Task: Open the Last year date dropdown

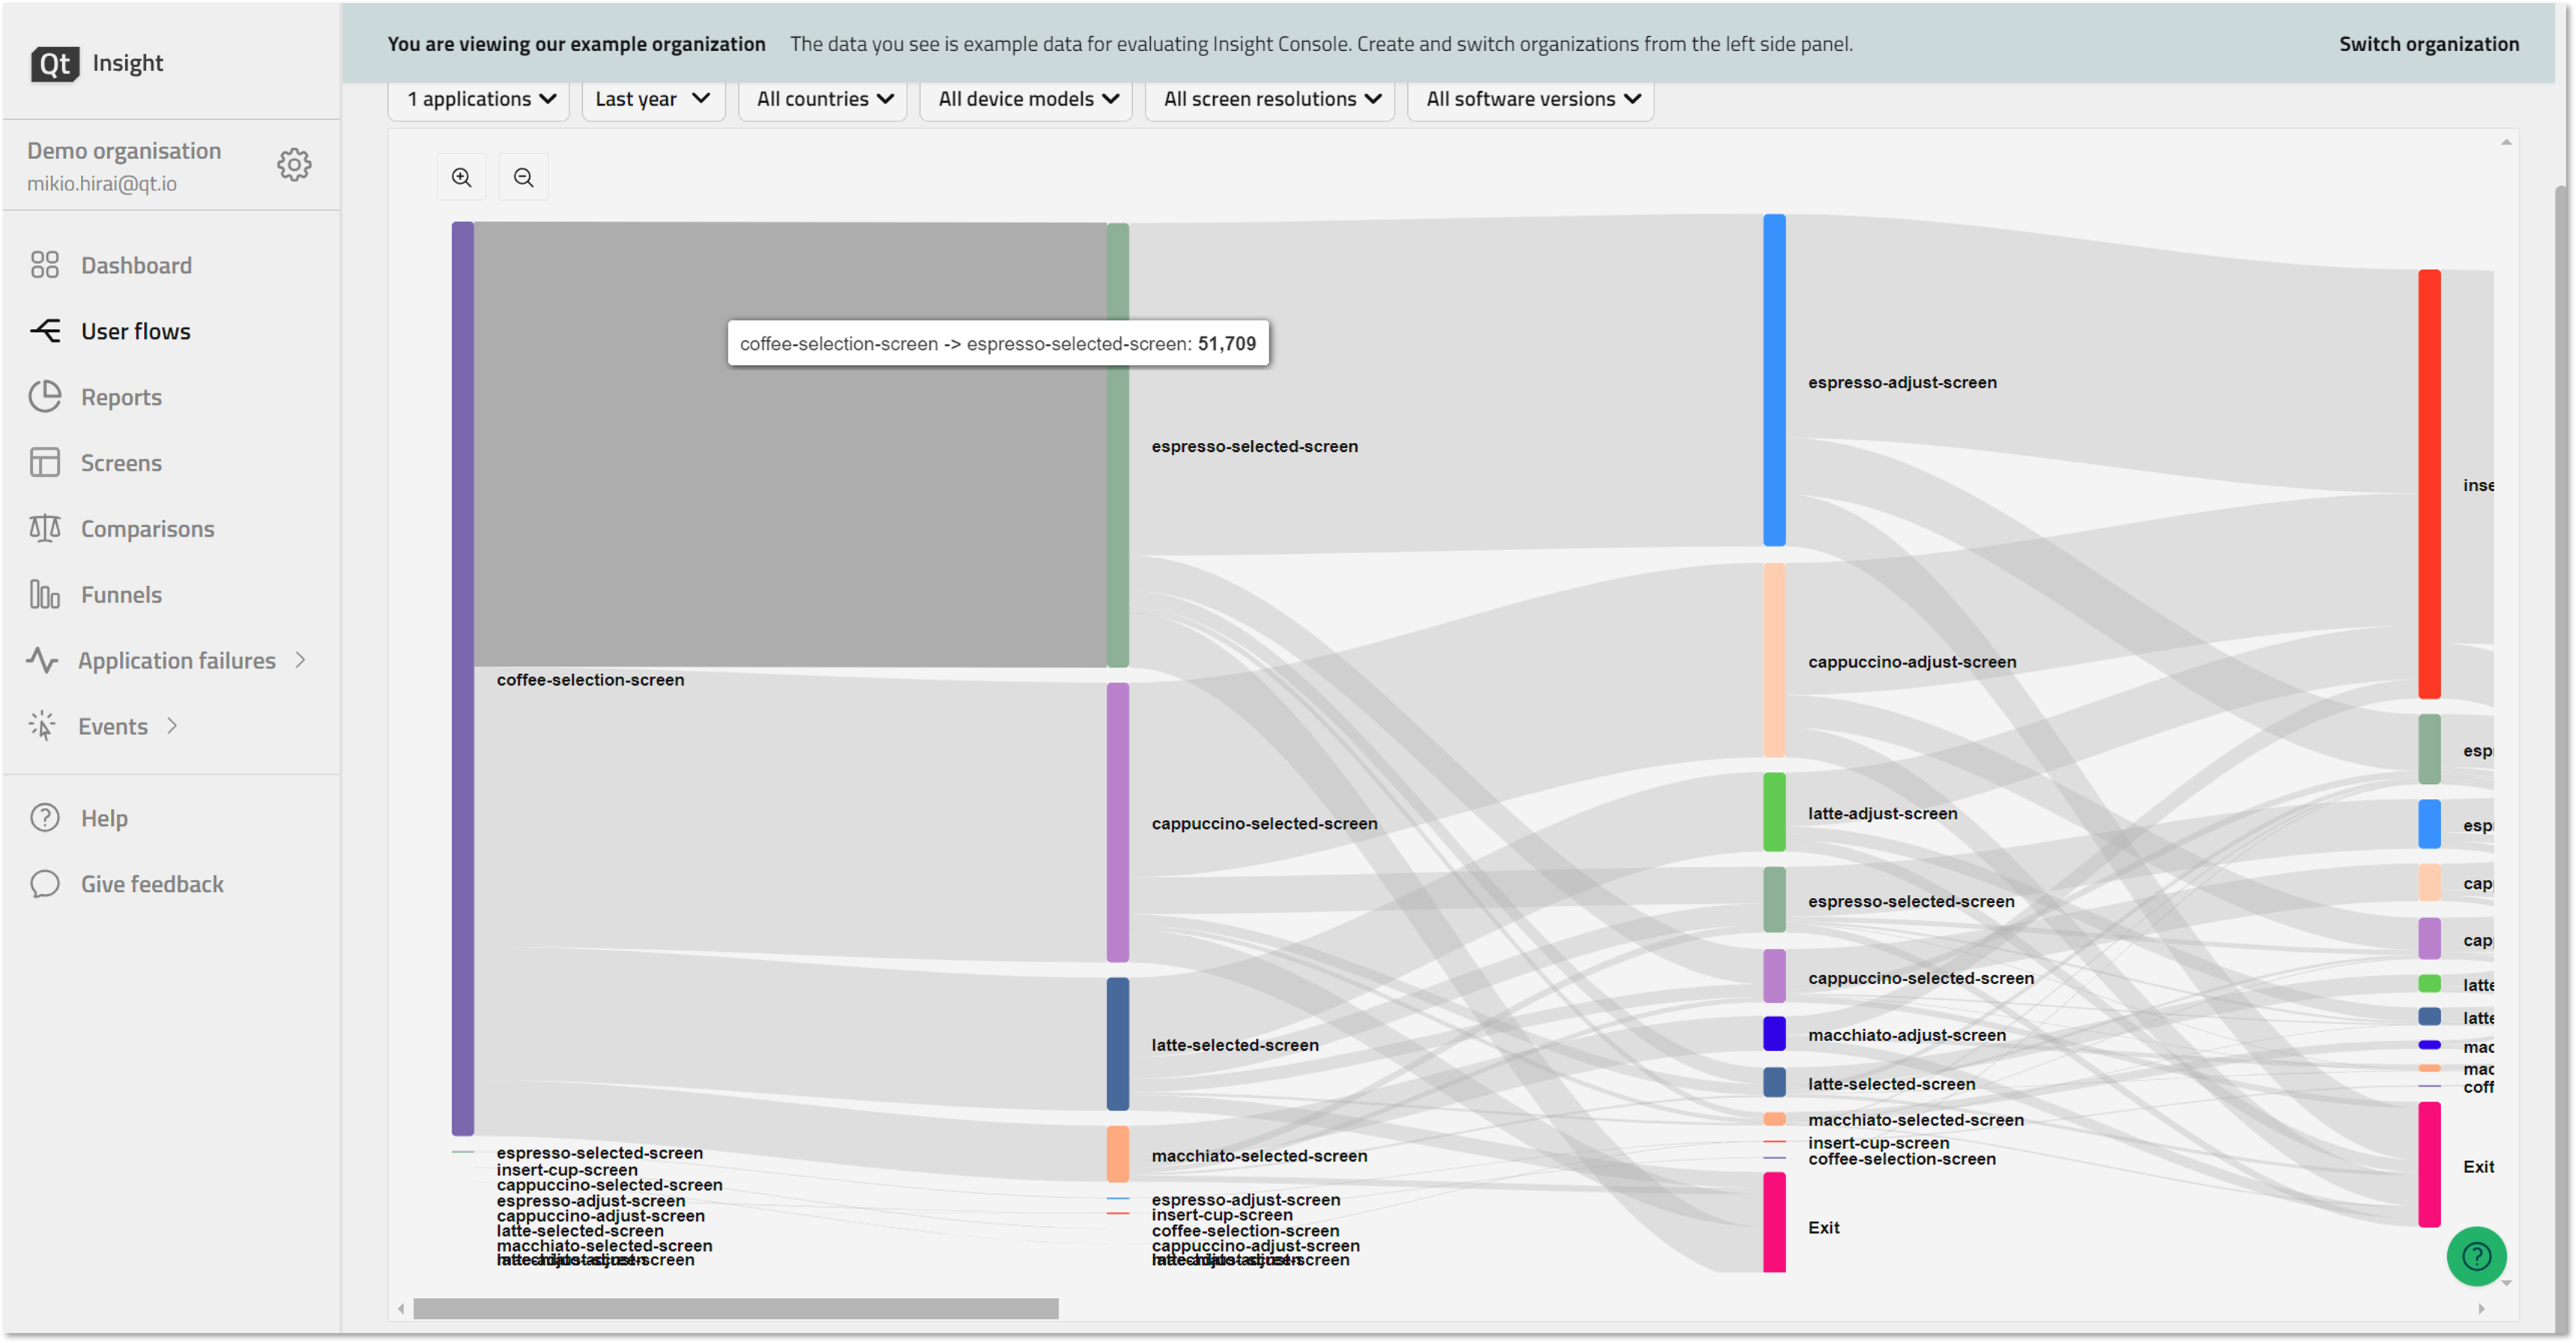Action: 652,99
